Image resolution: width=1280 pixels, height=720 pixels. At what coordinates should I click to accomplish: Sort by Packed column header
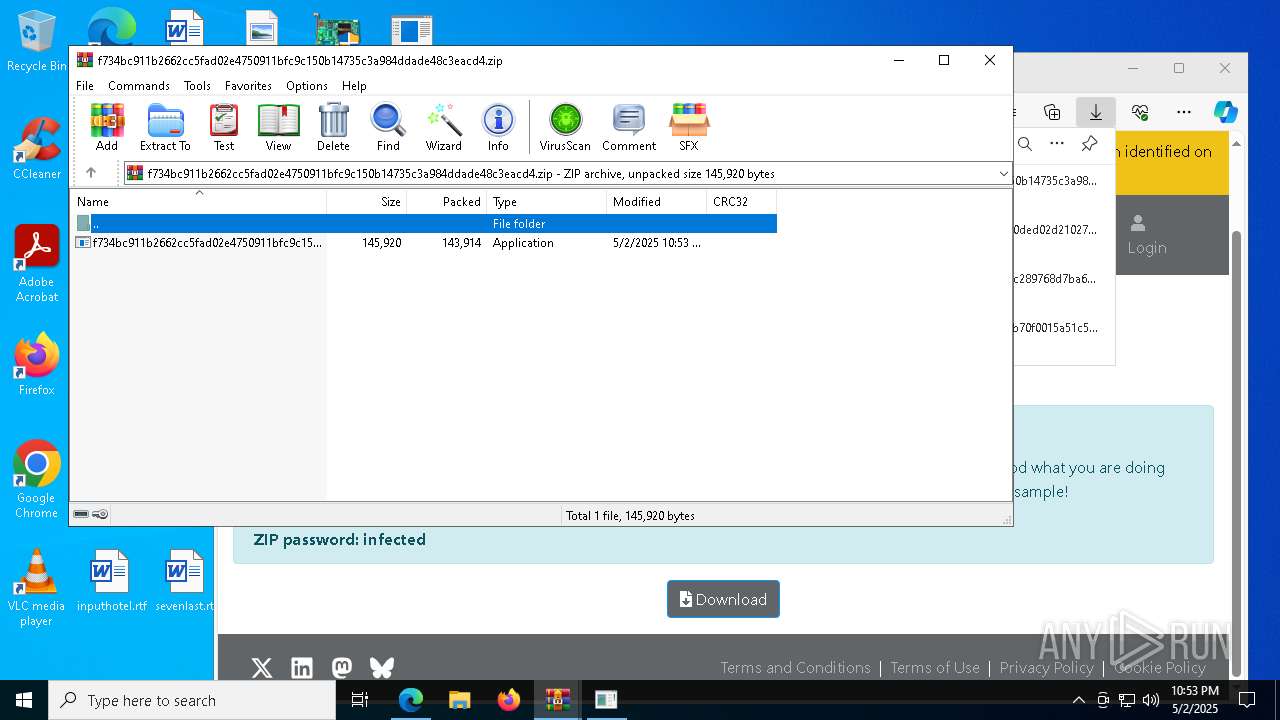point(447,201)
